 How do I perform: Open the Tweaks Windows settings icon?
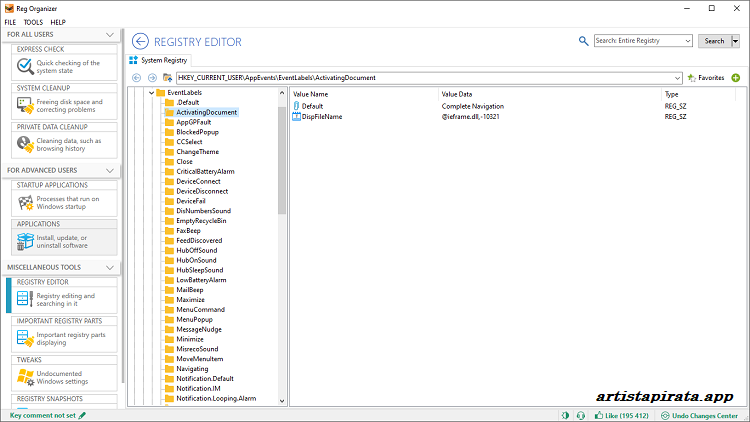pos(25,378)
